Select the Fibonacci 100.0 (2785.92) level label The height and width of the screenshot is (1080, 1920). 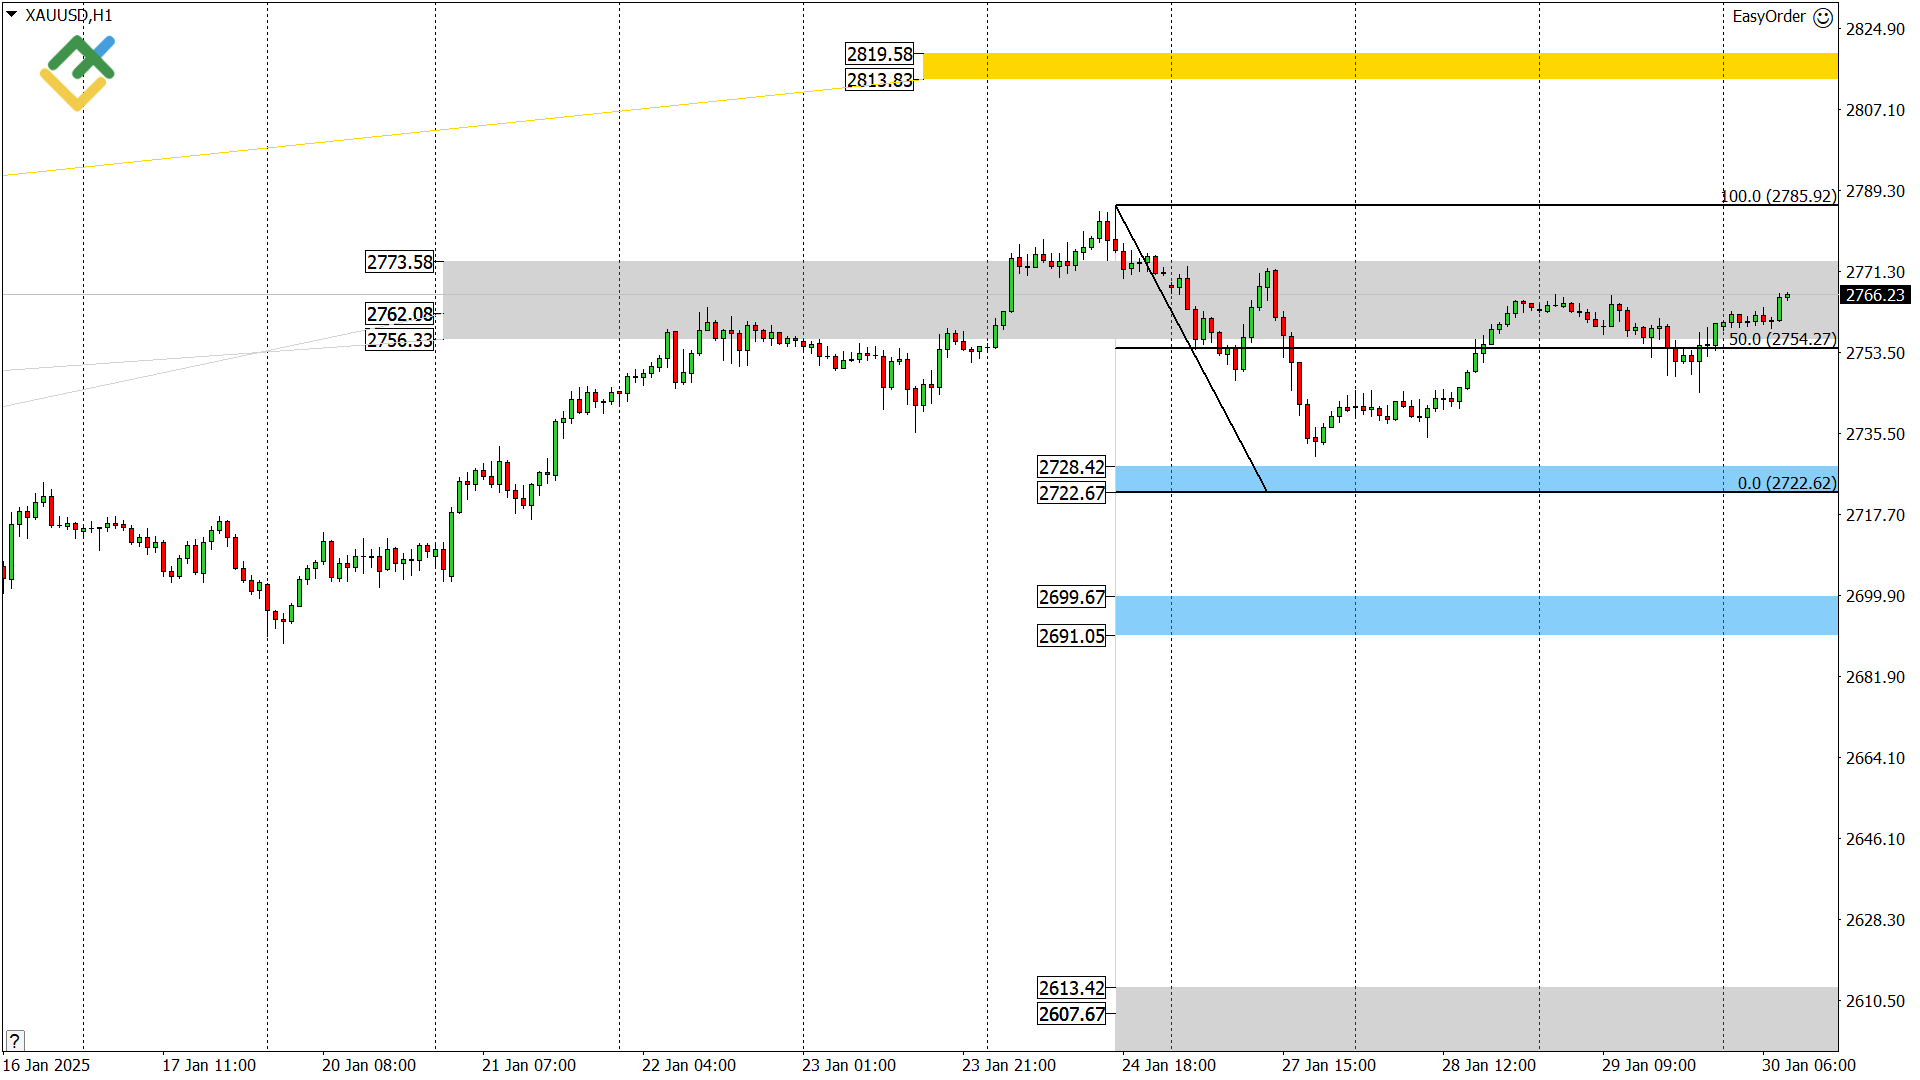1778,196
